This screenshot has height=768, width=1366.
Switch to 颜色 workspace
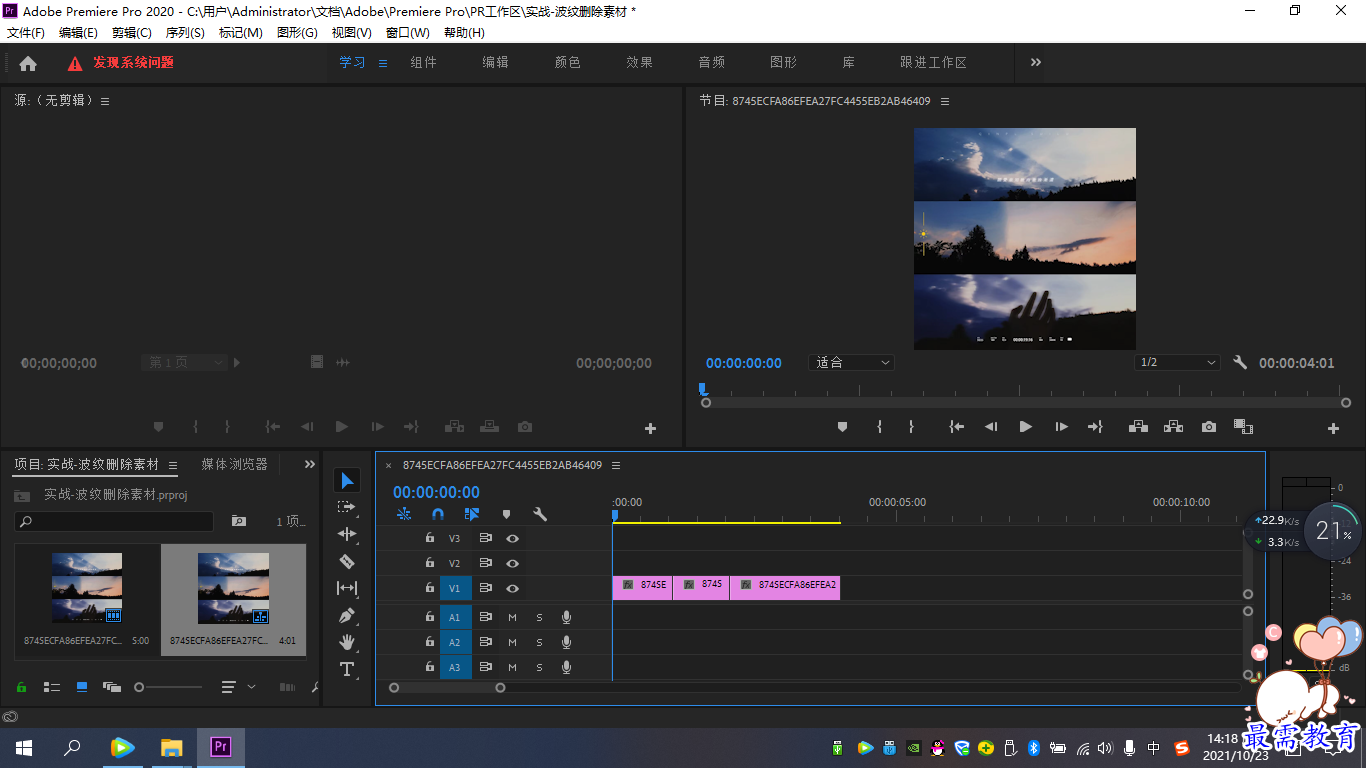[x=568, y=62]
